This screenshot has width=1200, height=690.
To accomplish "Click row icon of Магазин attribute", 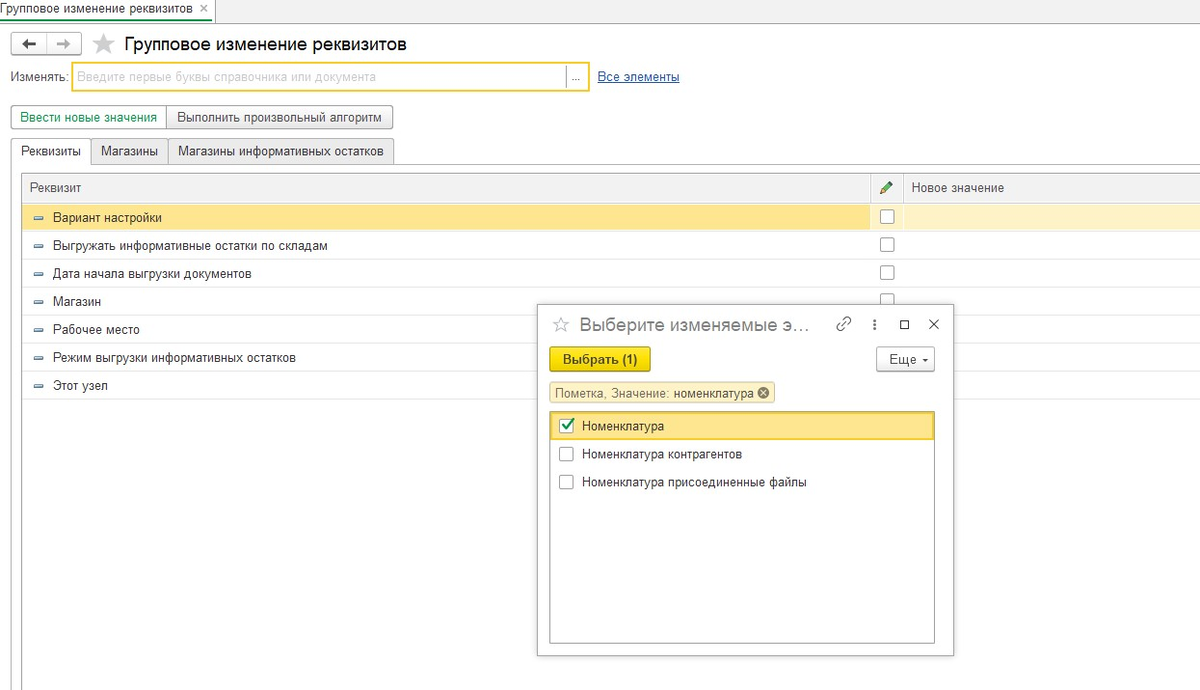I will tap(39, 301).
